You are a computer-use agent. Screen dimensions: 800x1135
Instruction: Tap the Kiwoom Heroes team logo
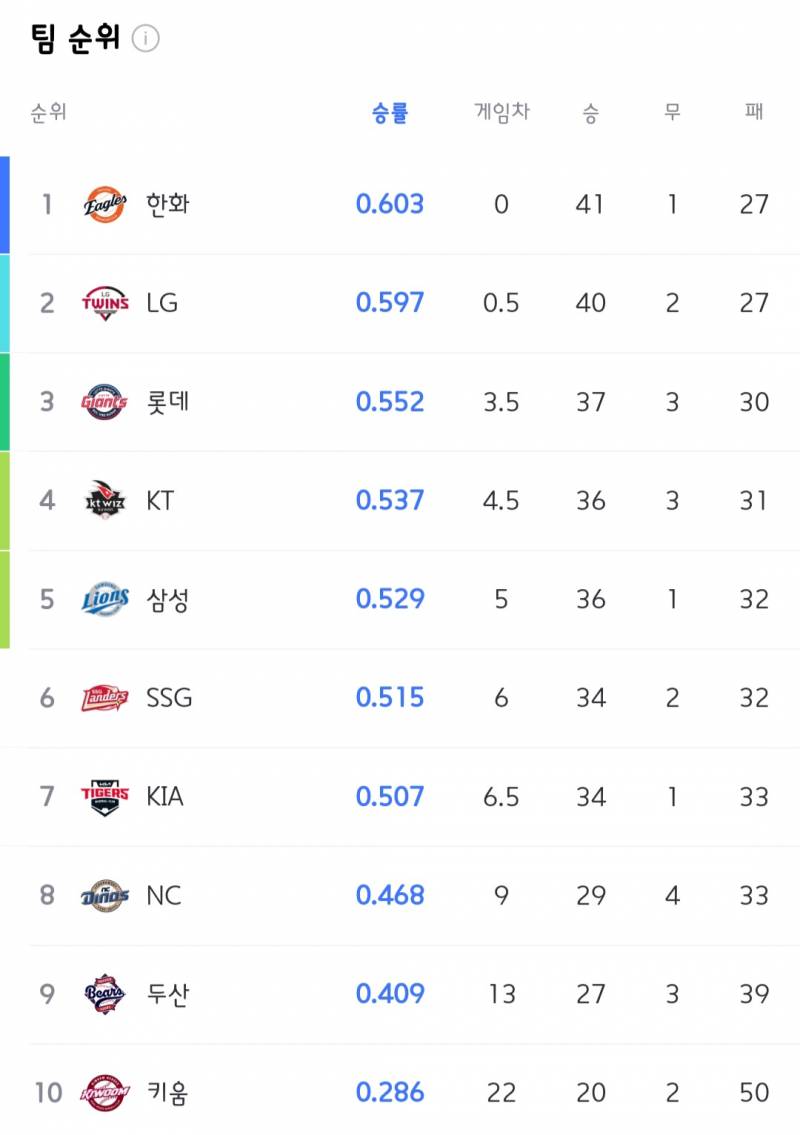coord(105,1092)
